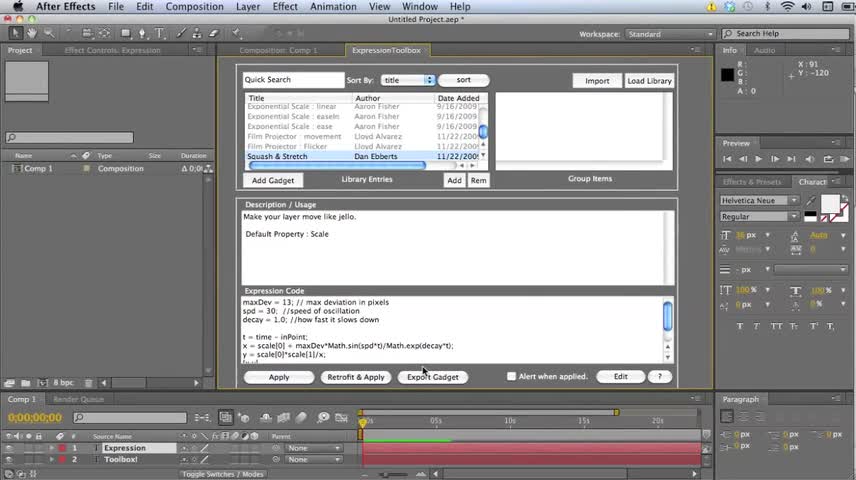Click the volume icon in macOS menu bar
The image size is (856, 480).
(x=806, y=7)
